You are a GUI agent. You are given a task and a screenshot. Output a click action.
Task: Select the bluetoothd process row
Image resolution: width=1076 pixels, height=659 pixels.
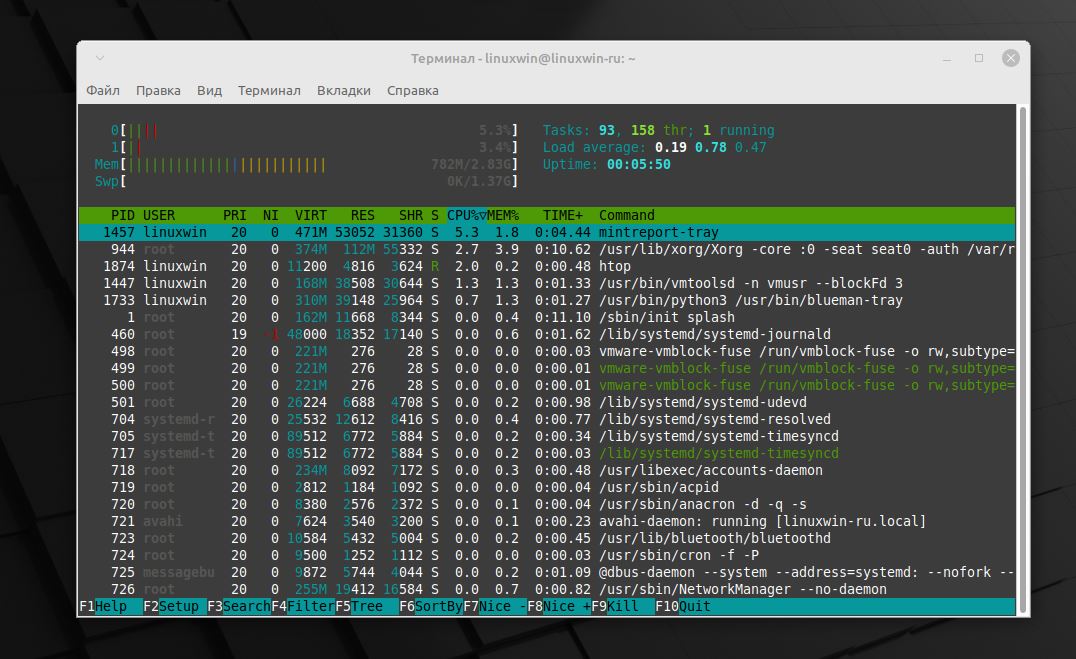[x=547, y=539]
